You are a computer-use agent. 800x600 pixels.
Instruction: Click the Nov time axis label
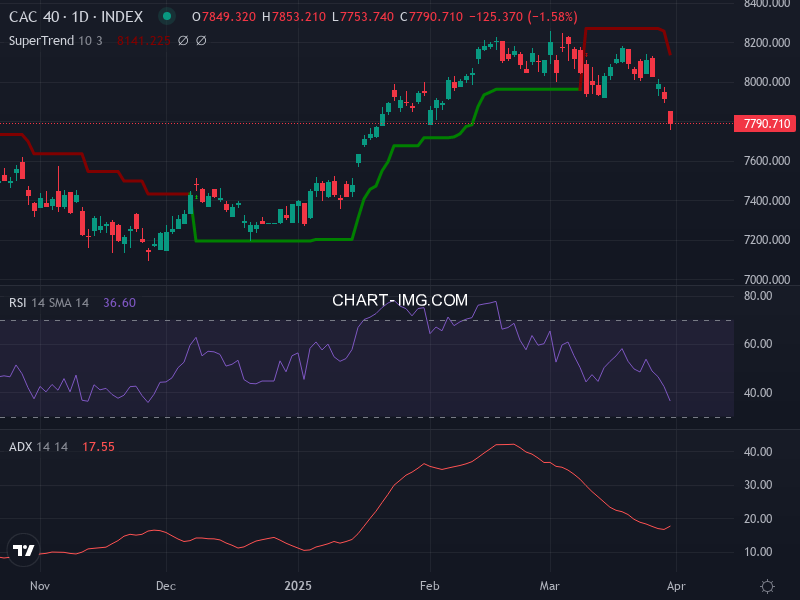click(x=40, y=586)
